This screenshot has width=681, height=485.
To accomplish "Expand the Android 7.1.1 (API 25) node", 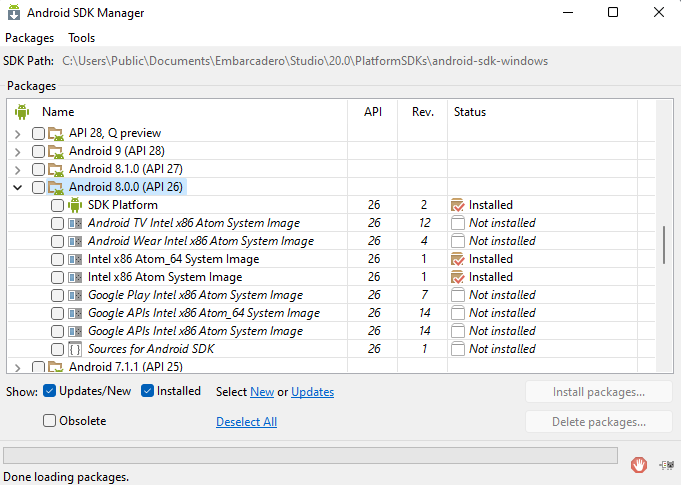I will [17, 368].
